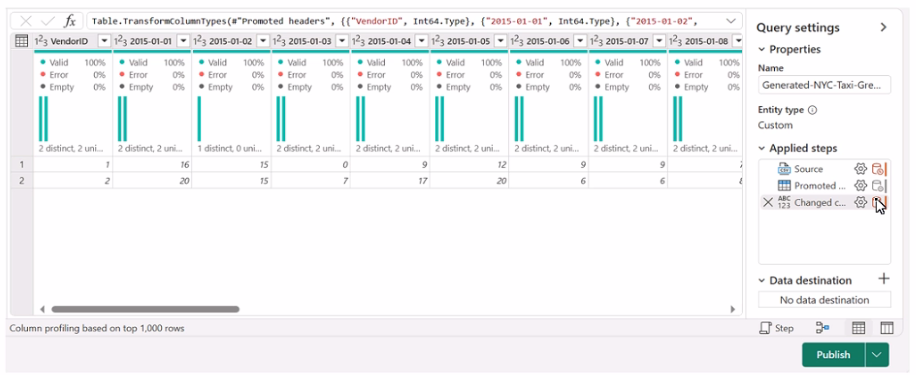Click the horizontal scrollbar thumb
Screen dimensions: 916x375
145,309
